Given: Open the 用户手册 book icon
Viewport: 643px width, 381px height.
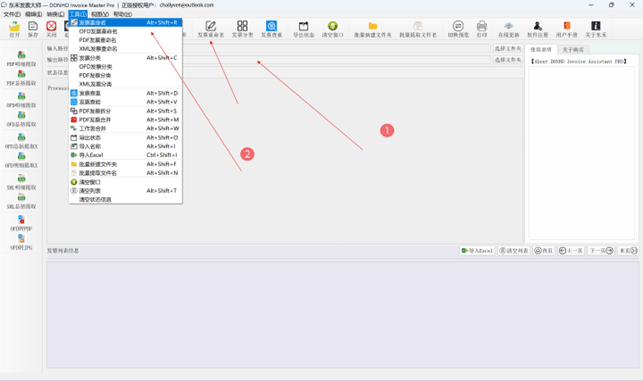Looking at the screenshot, I should (x=567, y=26).
